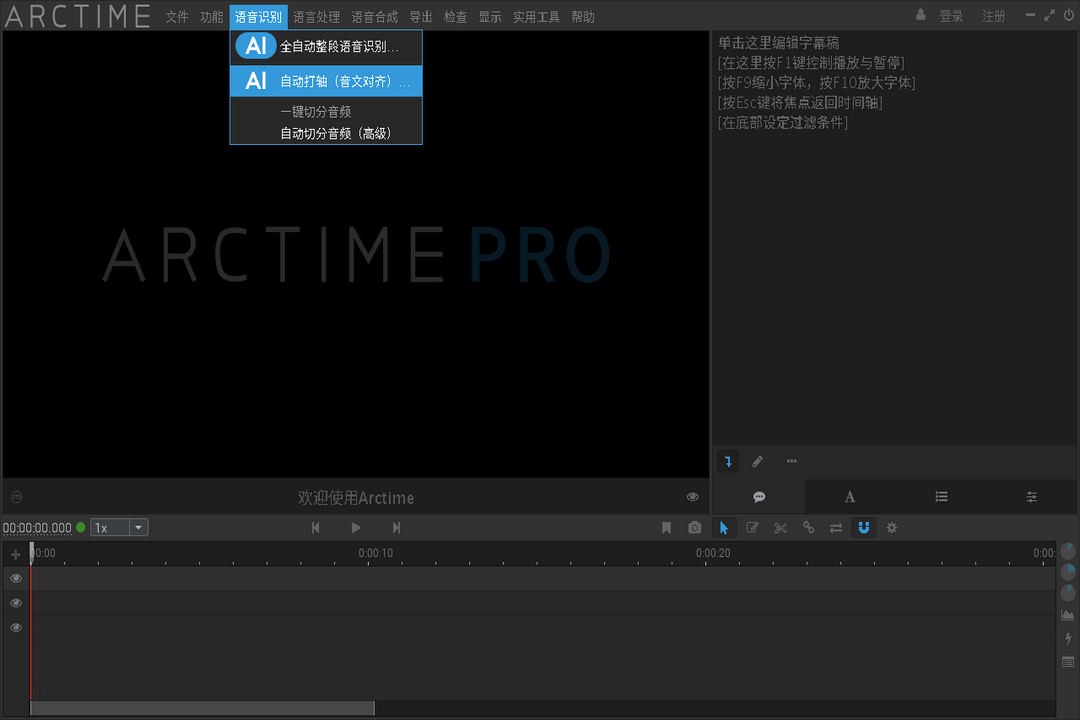The height and width of the screenshot is (720, 1080).
Task: Select the scissors cut tool
Action: [780, 527]
